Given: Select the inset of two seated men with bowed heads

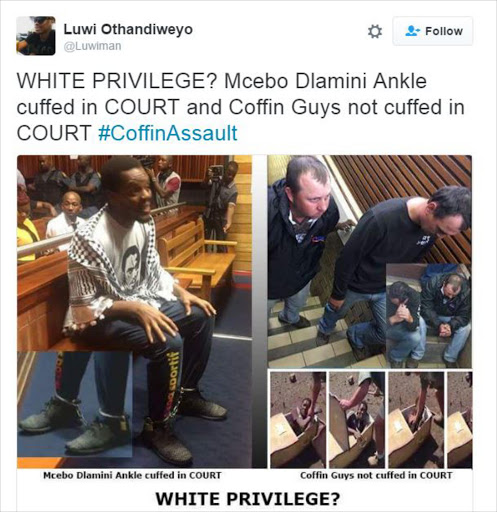Looking at the screenshot, I should [429, 316].
